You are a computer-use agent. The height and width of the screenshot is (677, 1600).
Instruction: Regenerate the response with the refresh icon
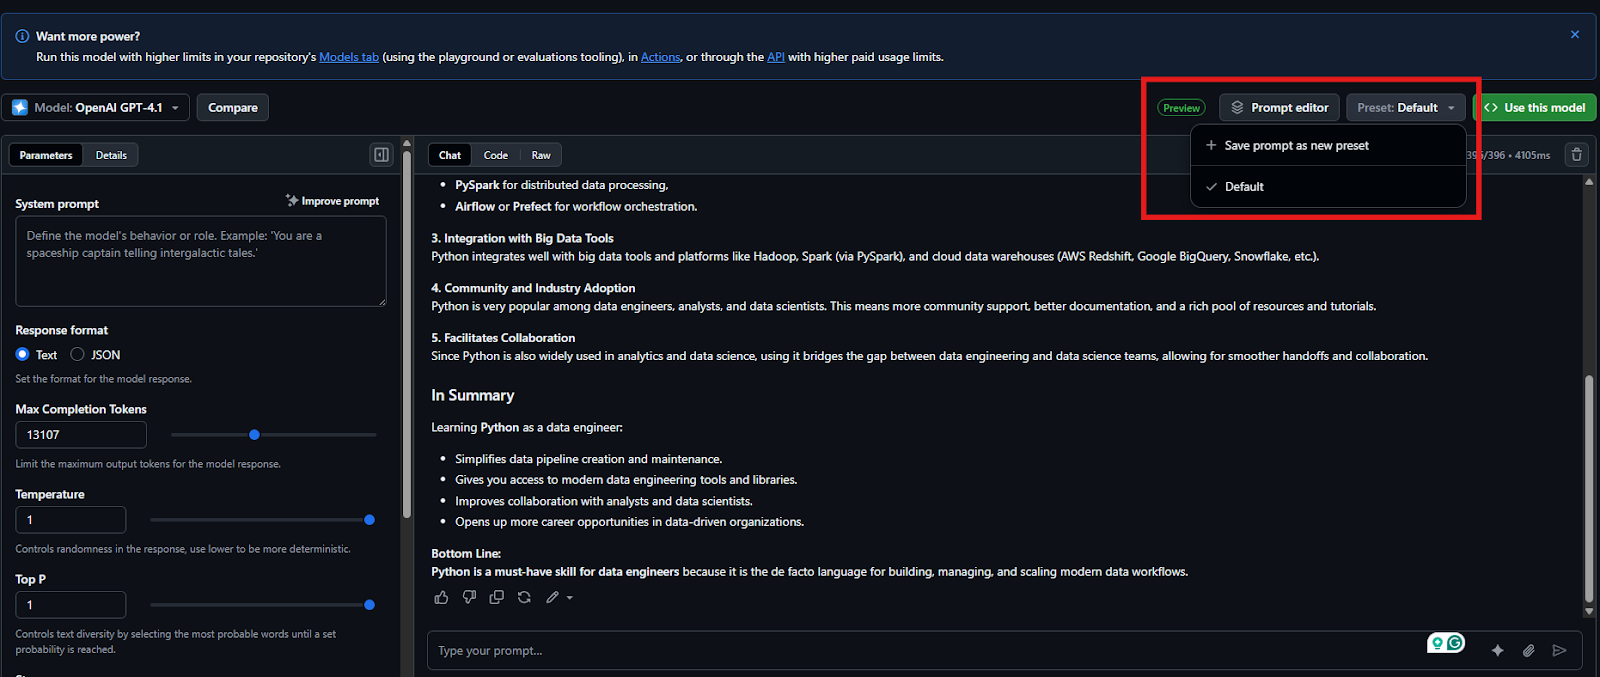click(x=524, y=597)
